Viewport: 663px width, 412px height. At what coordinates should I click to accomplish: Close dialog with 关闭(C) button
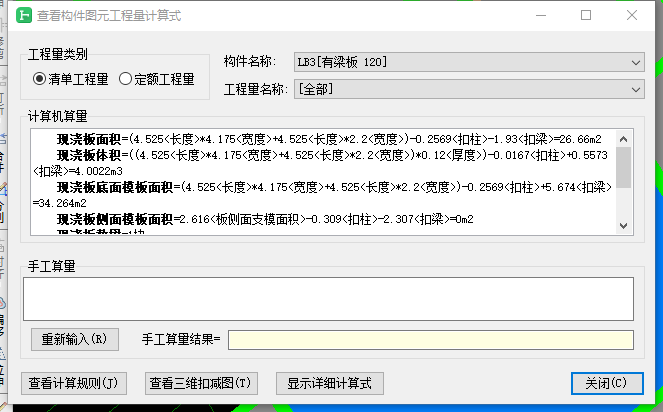607,383
